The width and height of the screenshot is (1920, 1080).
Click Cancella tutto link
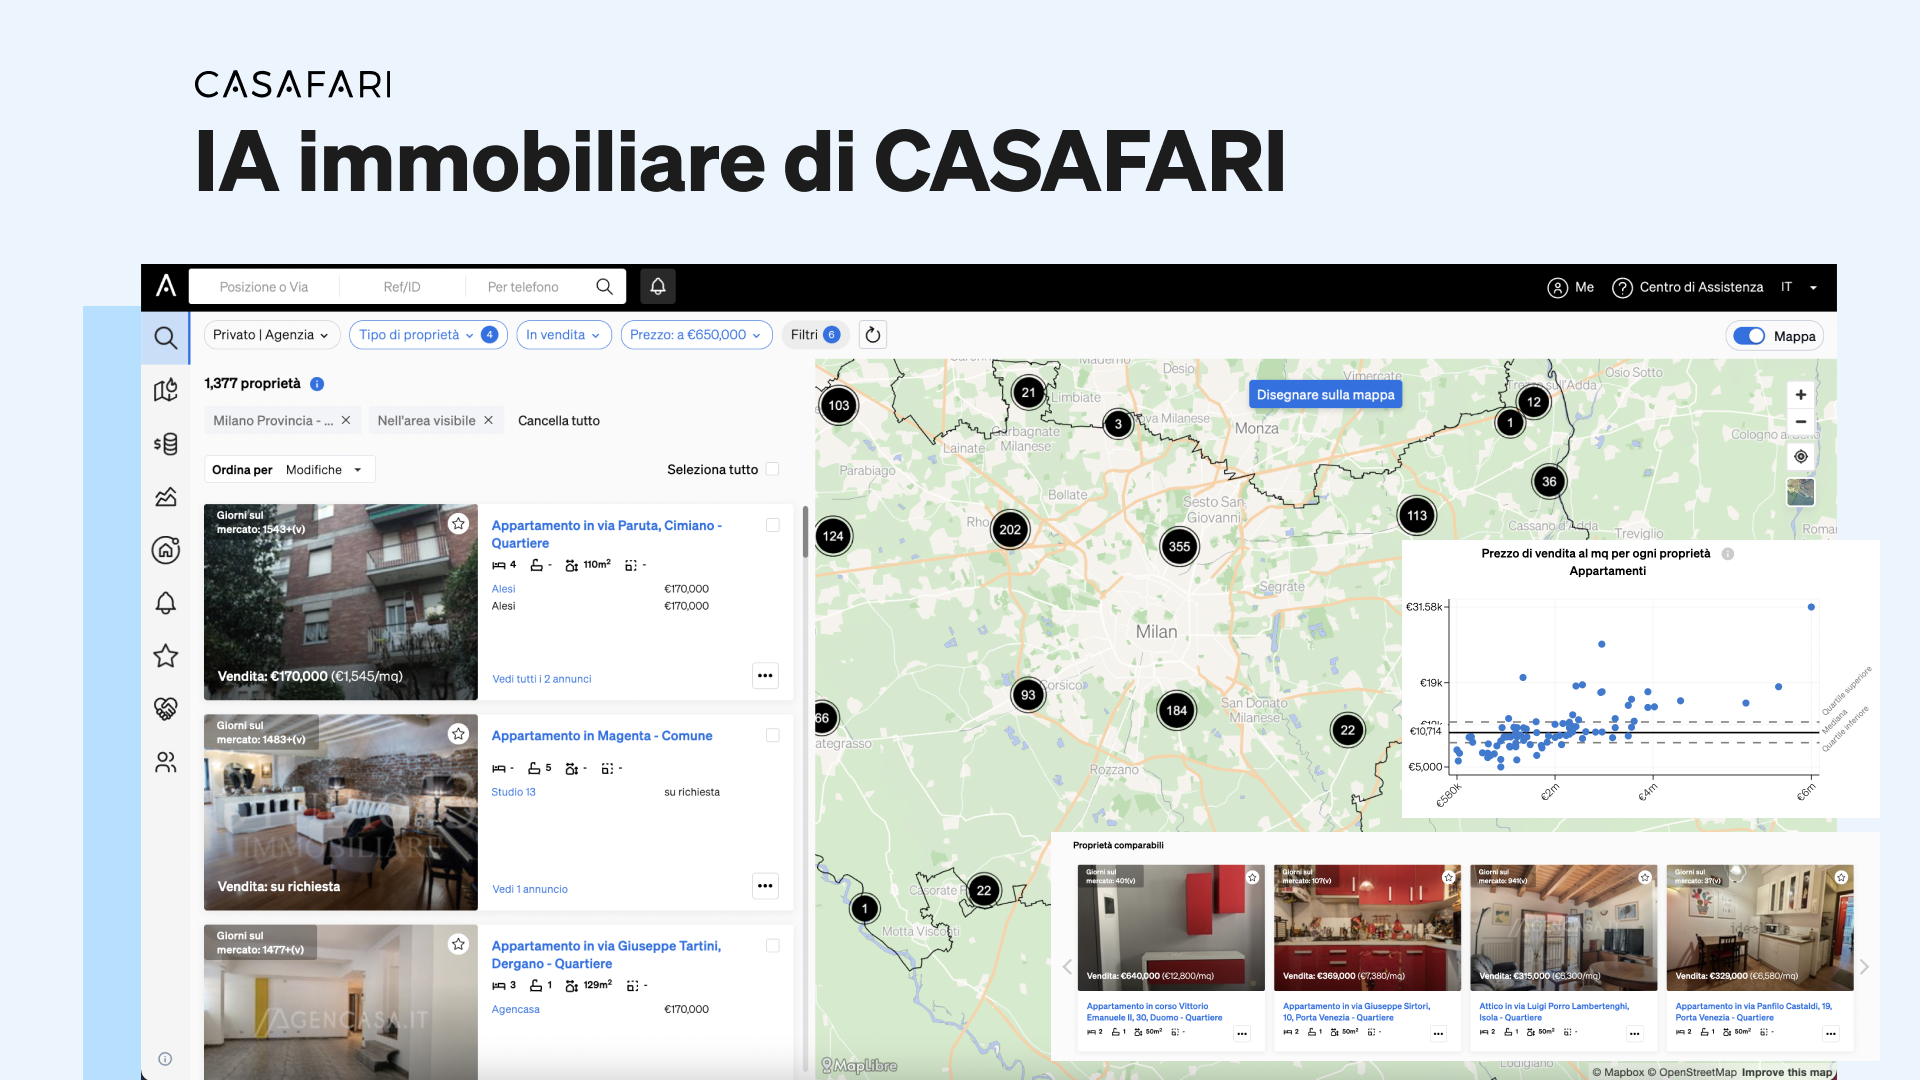(x=559, y=421)
